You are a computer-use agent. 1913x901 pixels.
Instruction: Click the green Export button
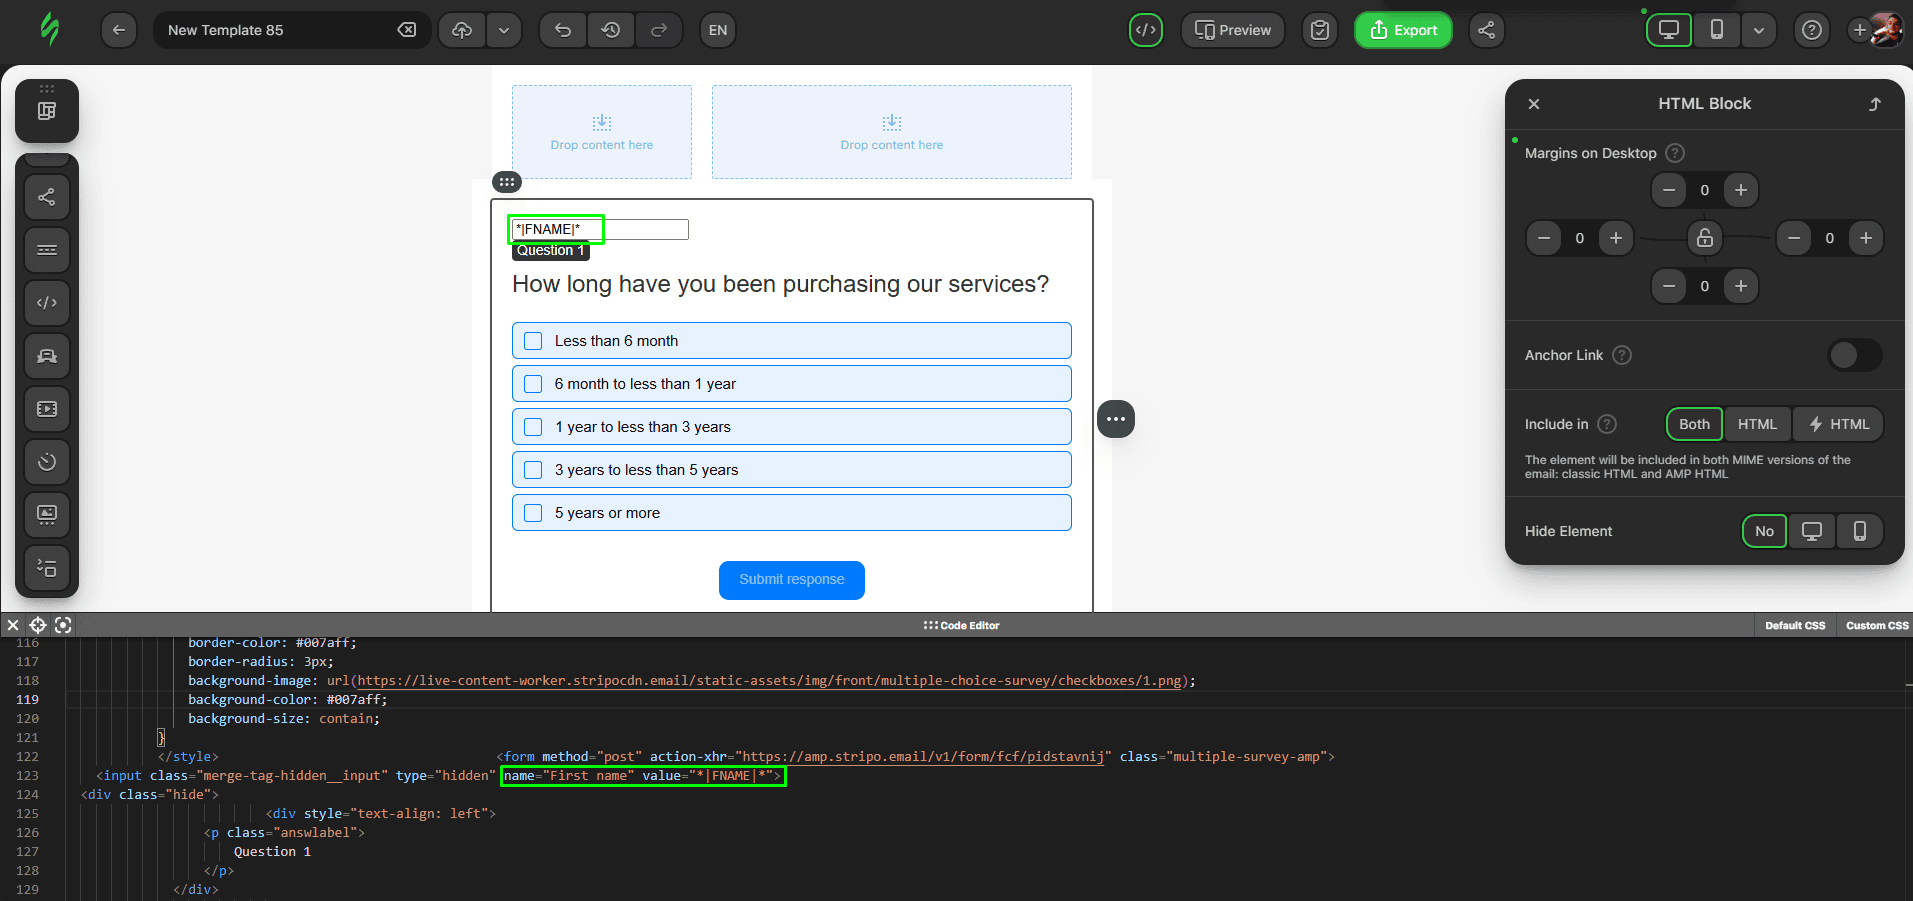pyautogui.click(x=1403, y=30)
